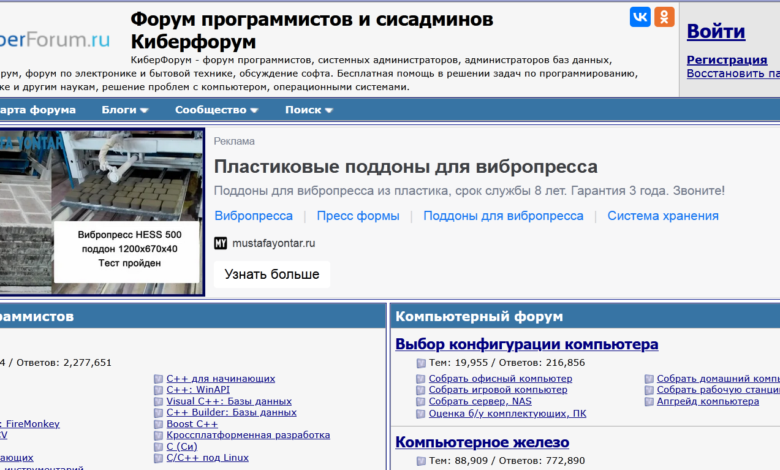Click folder icon beside C (Си)
Image resolution: width=780 pixels, height=470 pixels.
(158, 447)
